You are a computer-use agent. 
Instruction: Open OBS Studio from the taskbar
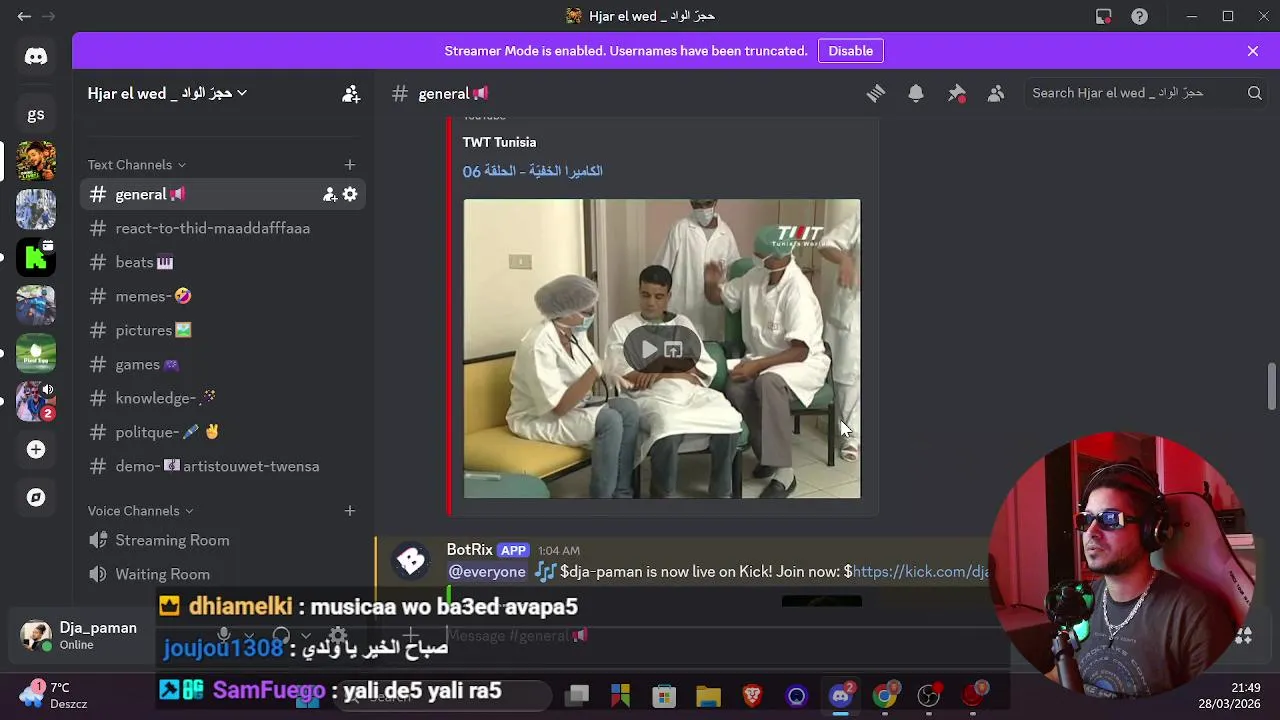pos(929,696)
